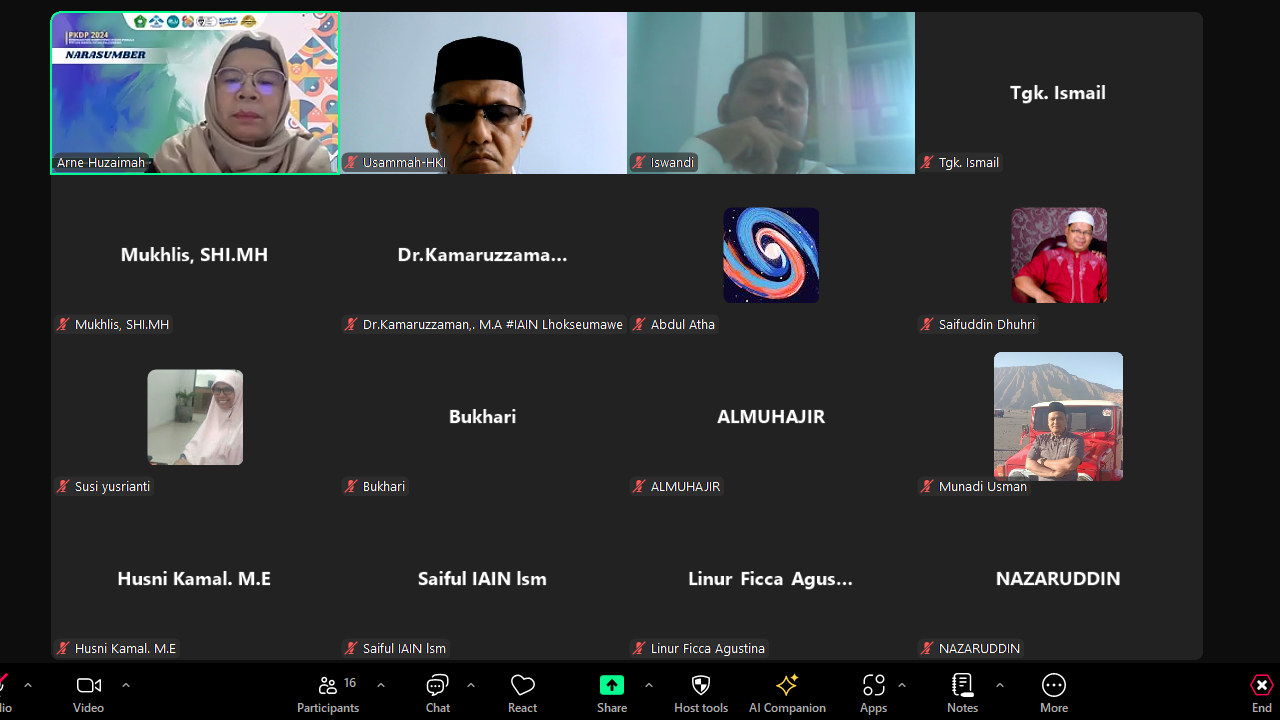The height and width of the screenshot is (720, 1280).
Task: Click the large Bukhari name tile
Action: [482, 417]
